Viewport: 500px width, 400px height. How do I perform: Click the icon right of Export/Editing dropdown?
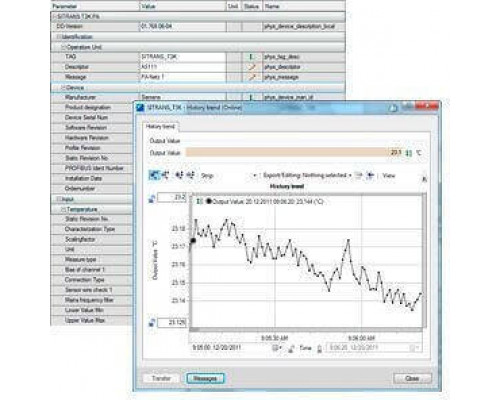point(359,175)
